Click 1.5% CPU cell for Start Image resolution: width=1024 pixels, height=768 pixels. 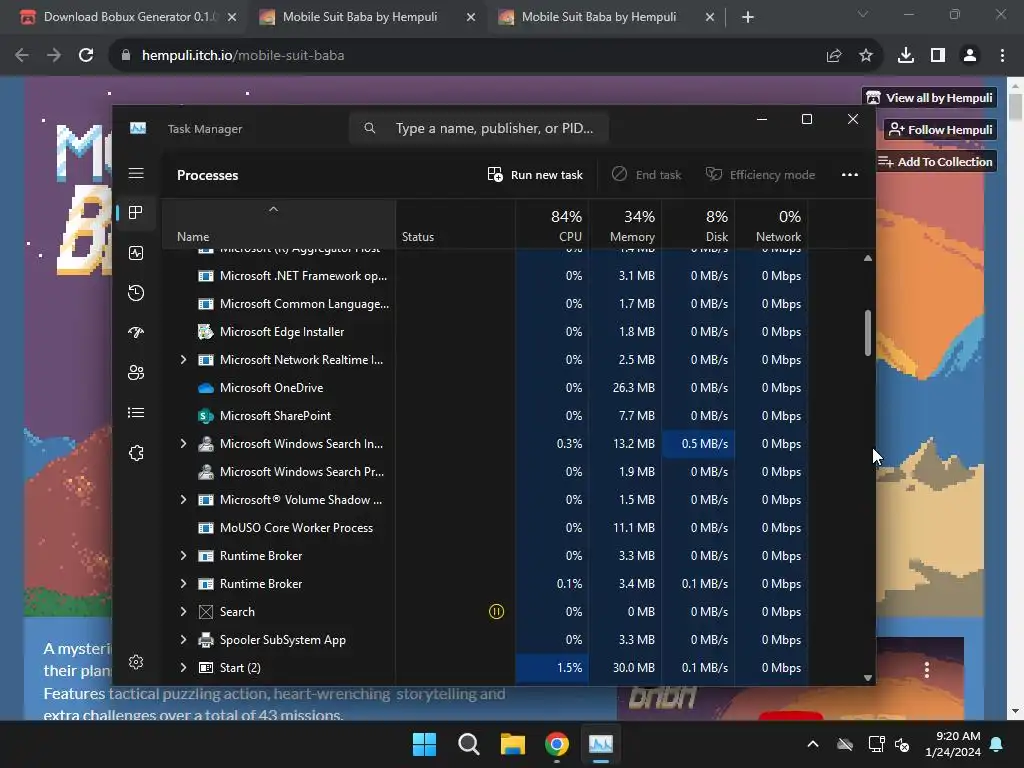(552, 668)
